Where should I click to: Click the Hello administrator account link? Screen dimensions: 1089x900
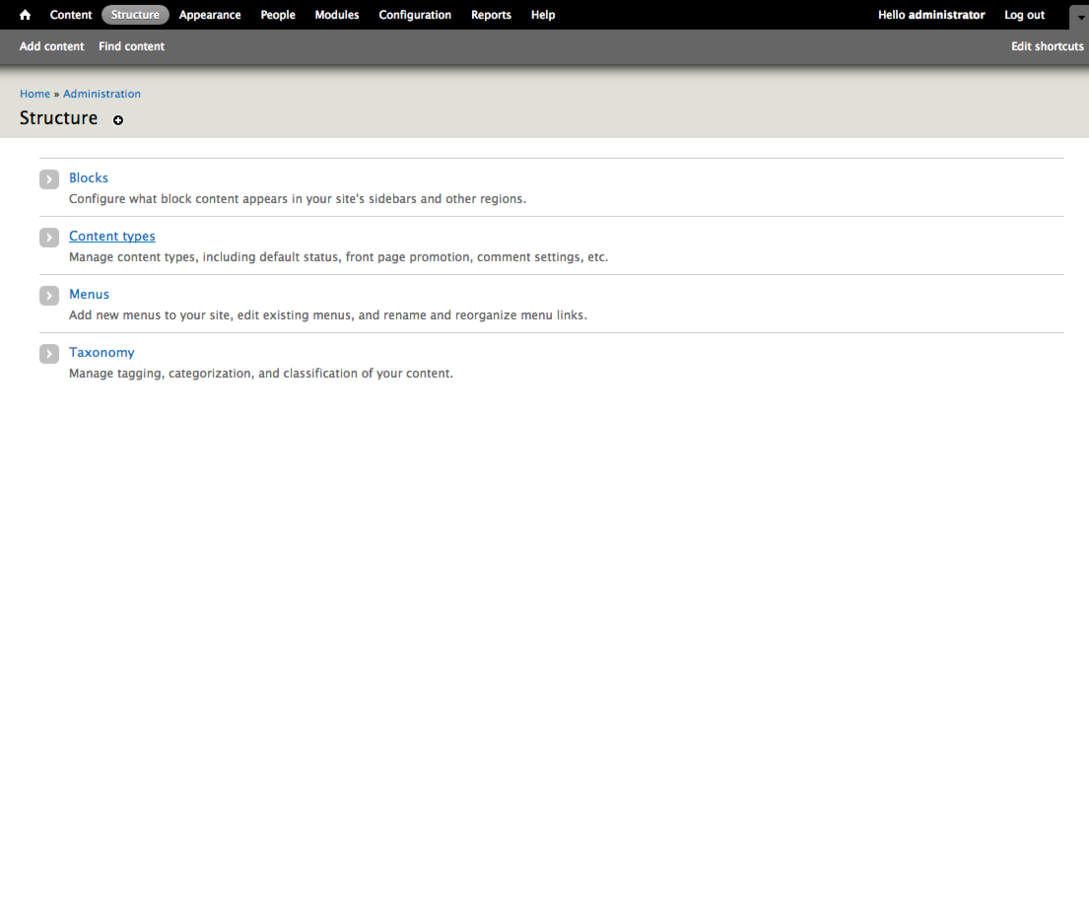(x=931, y=15)
